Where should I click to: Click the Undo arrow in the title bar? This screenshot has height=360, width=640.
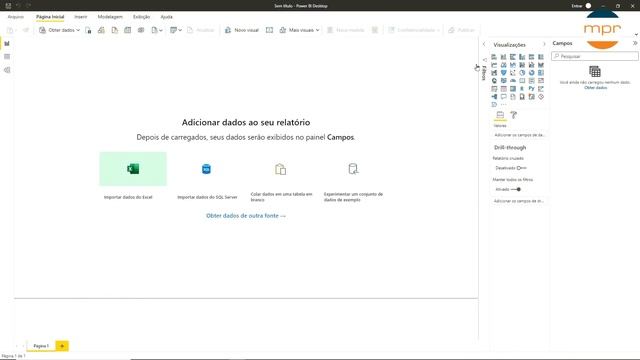click(18, 6)
